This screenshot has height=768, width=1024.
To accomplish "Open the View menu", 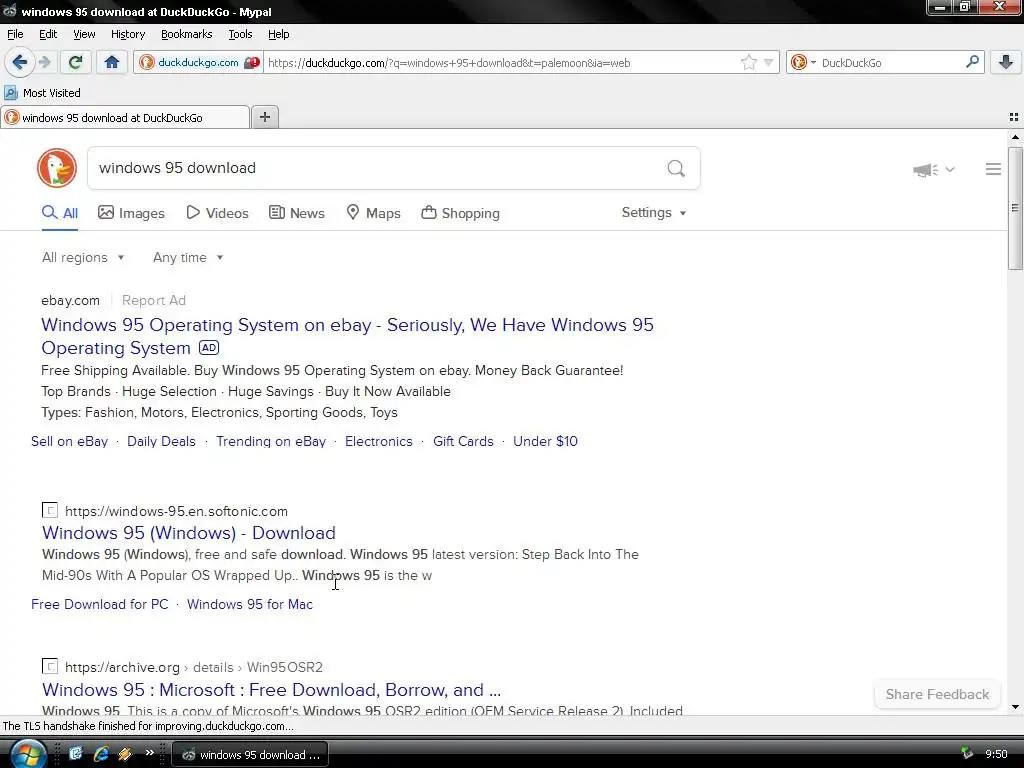I will pyautogui.click(x=84, y=34).
